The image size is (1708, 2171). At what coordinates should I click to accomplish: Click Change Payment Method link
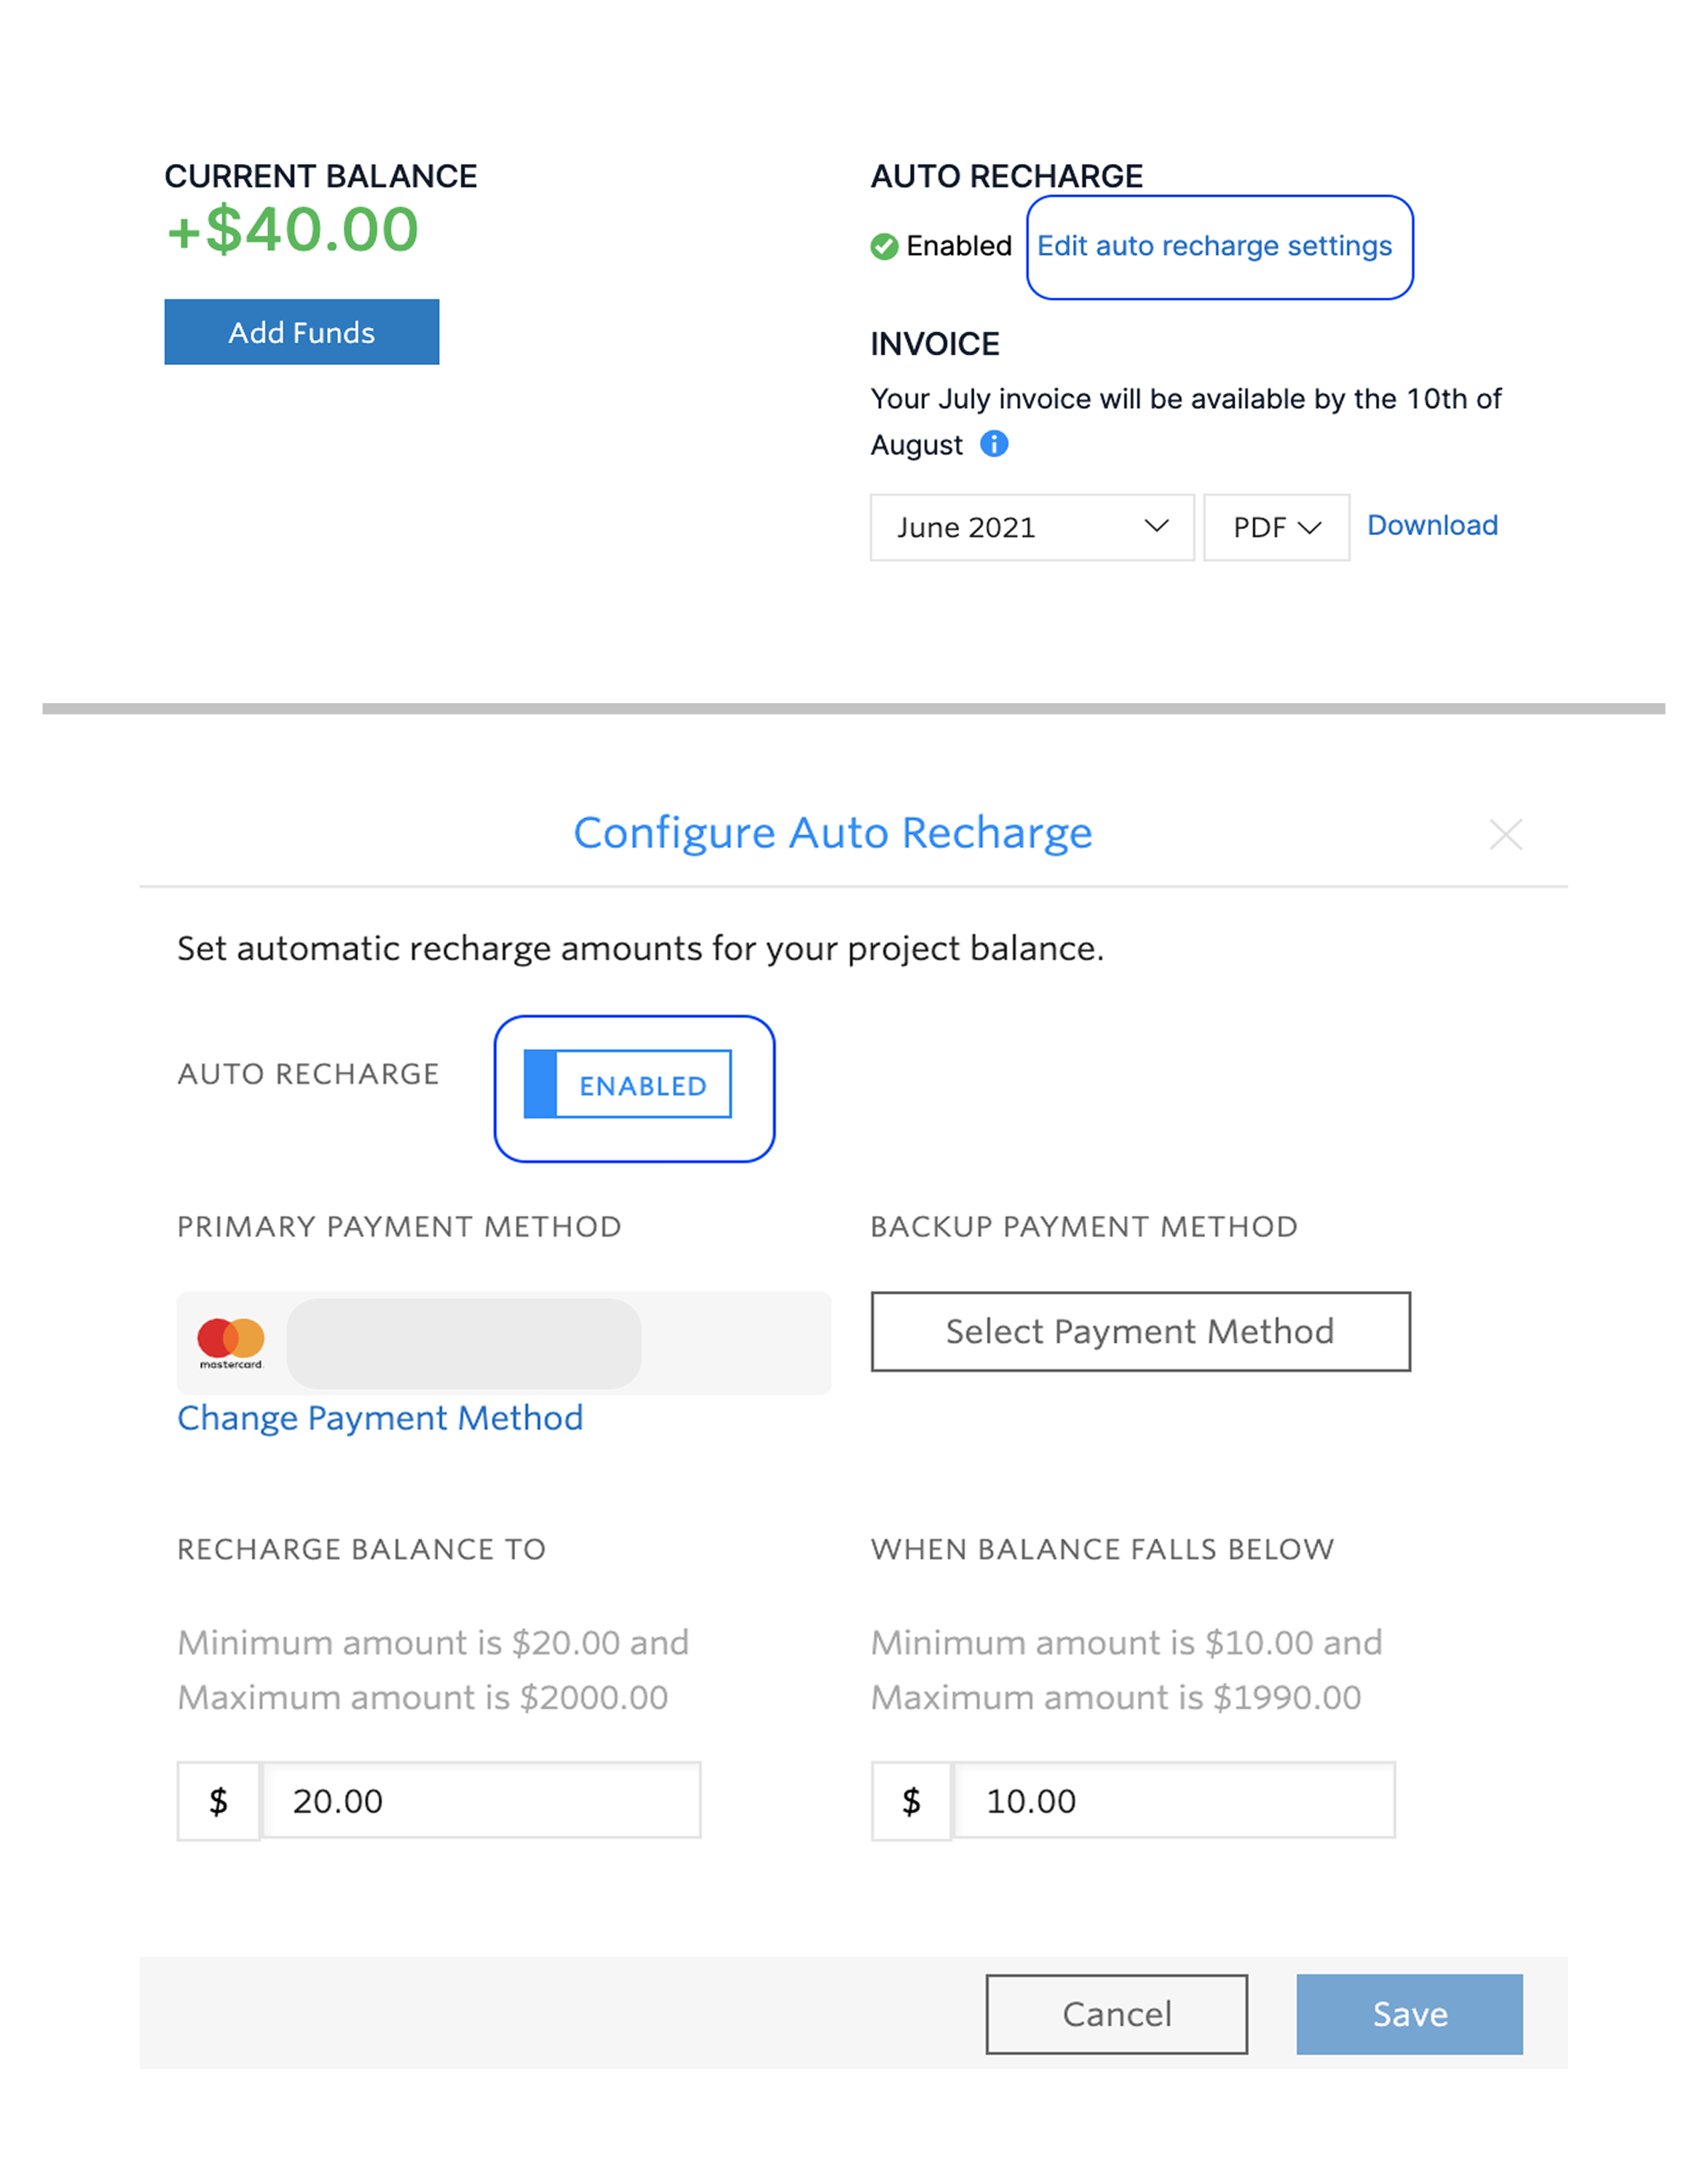[380, 1418]
